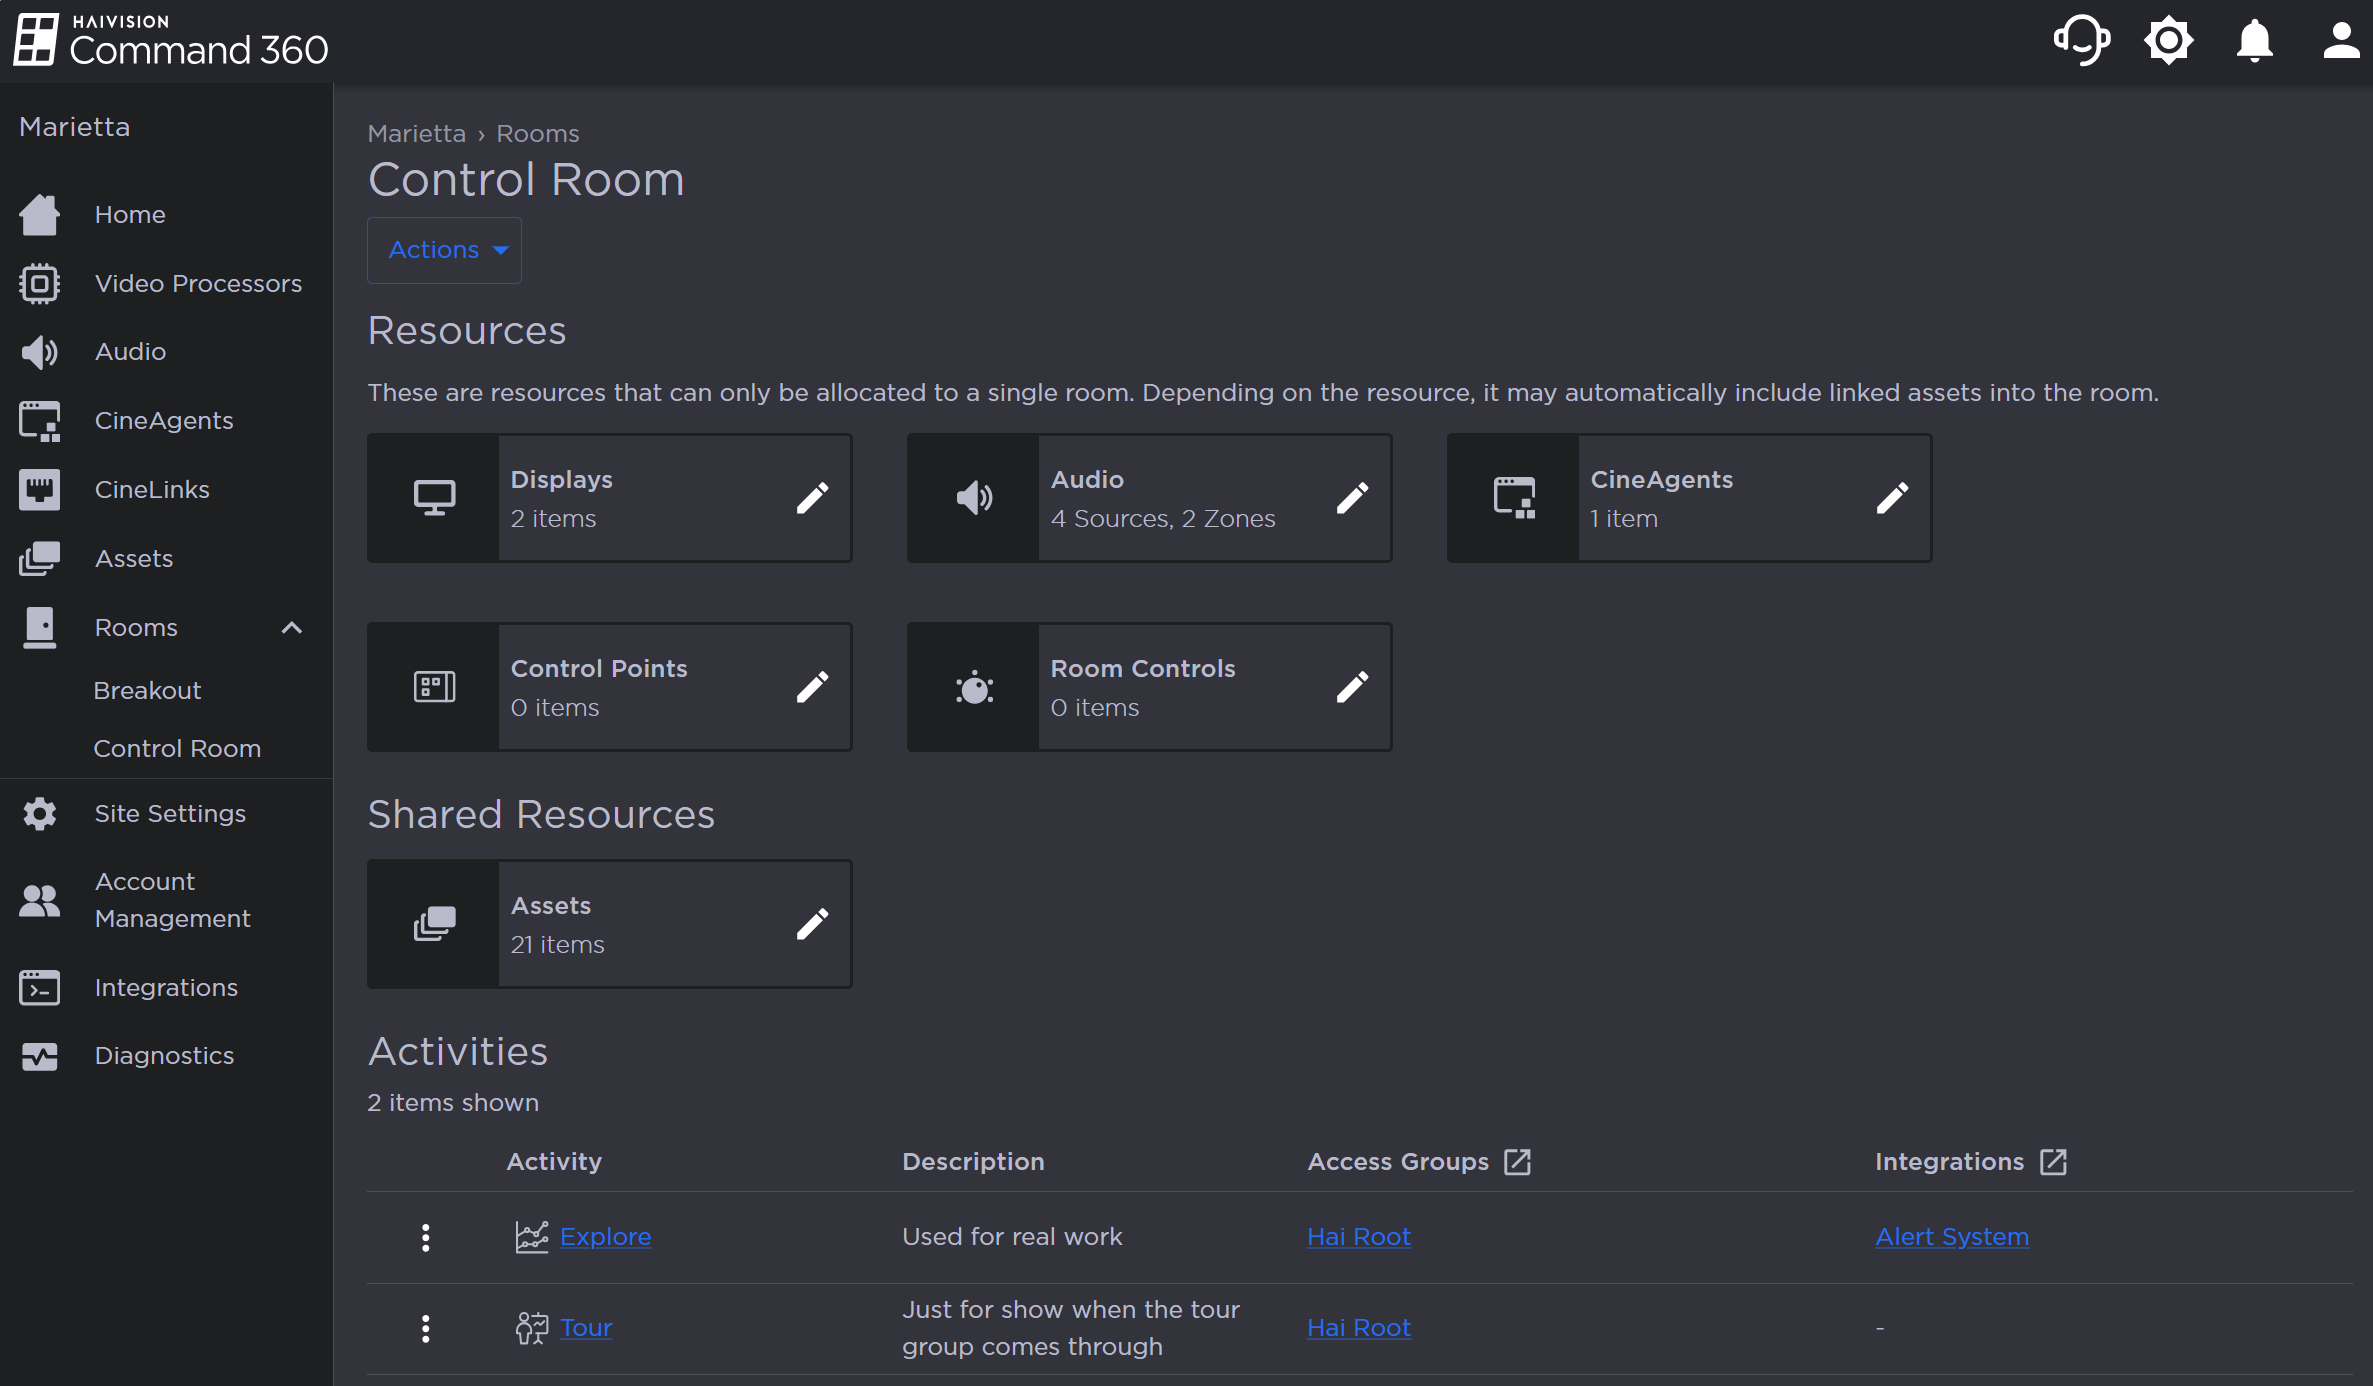Edit the Audio sources and zones

1352,498
